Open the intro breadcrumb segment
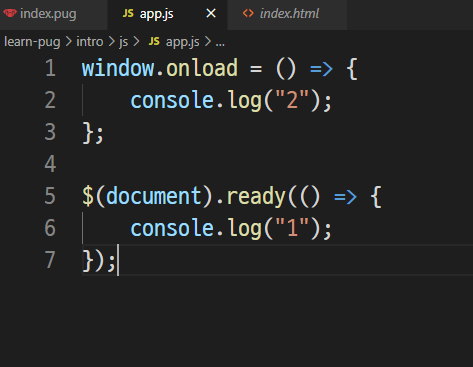The image size is (473, 367). [x=90, y=42]
